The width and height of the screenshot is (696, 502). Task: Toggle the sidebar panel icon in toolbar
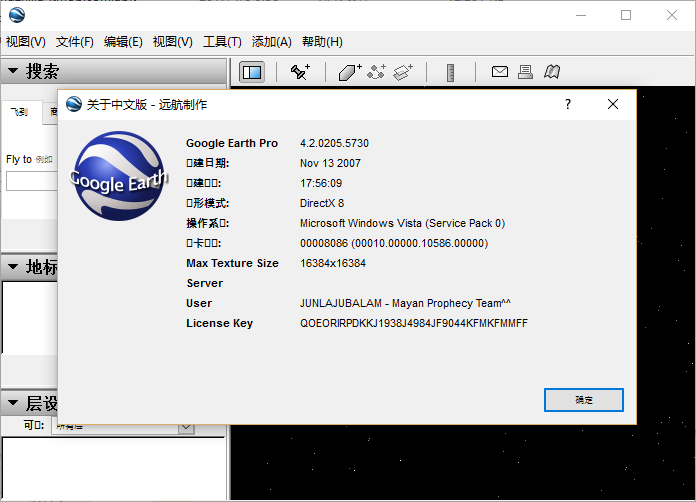(x=252, y=72)
